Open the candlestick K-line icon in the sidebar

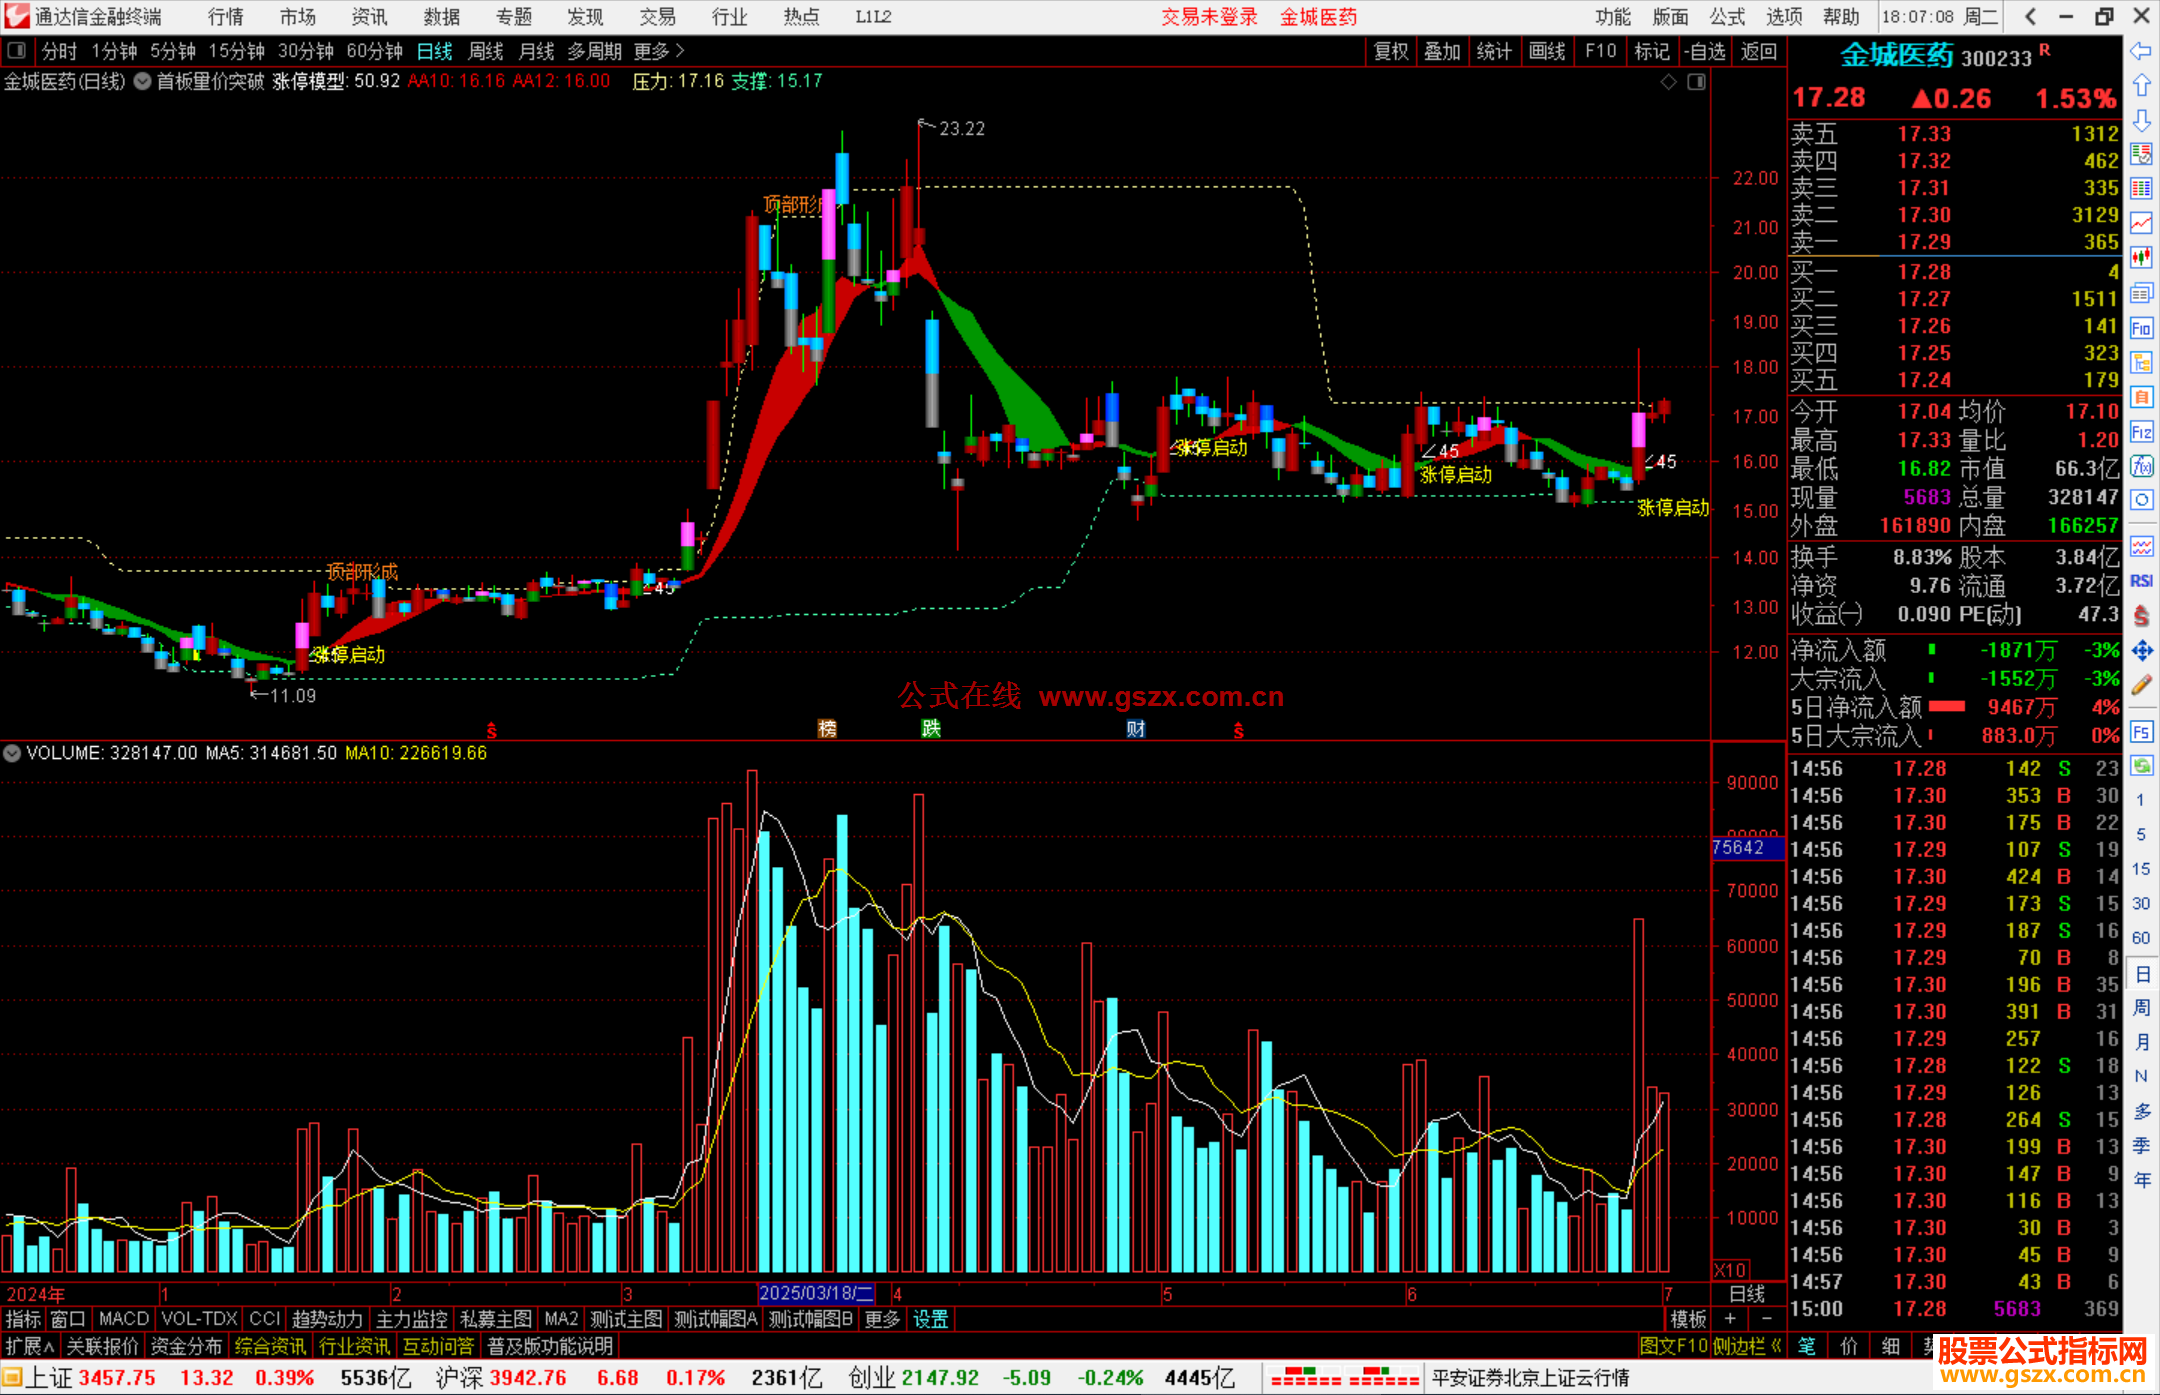2141,257
